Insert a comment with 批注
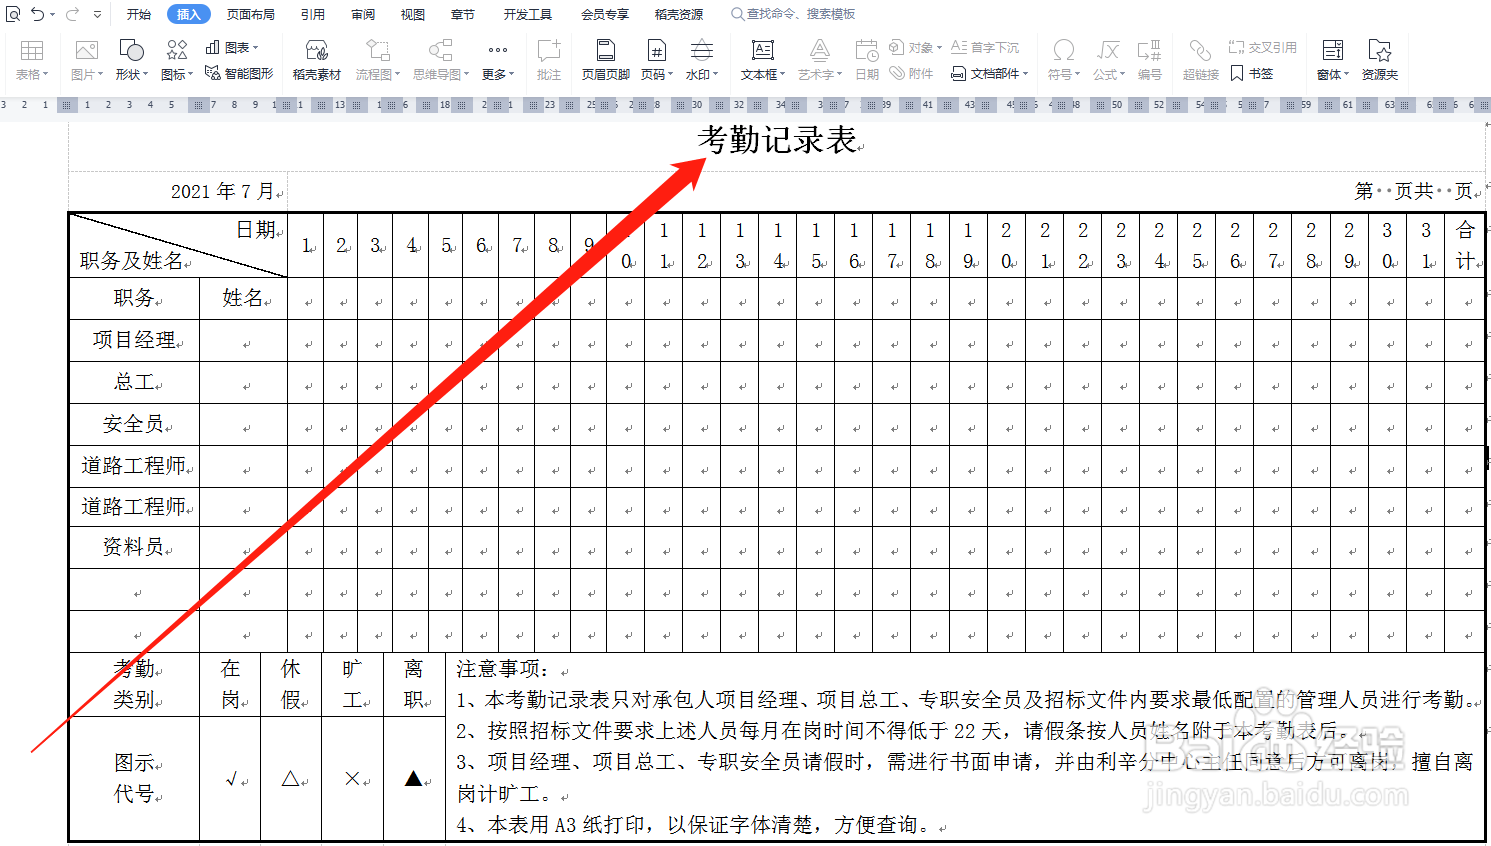 (x=549, y=60)
